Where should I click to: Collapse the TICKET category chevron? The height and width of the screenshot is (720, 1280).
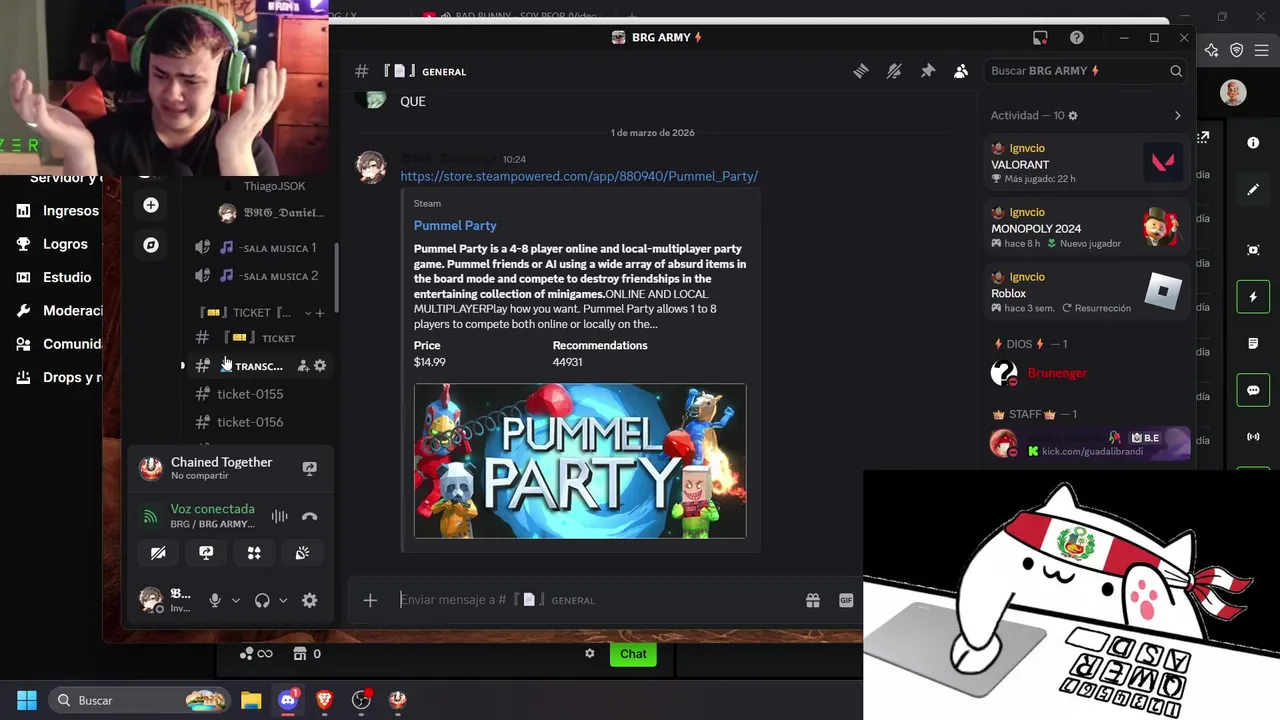coord(308,313)
